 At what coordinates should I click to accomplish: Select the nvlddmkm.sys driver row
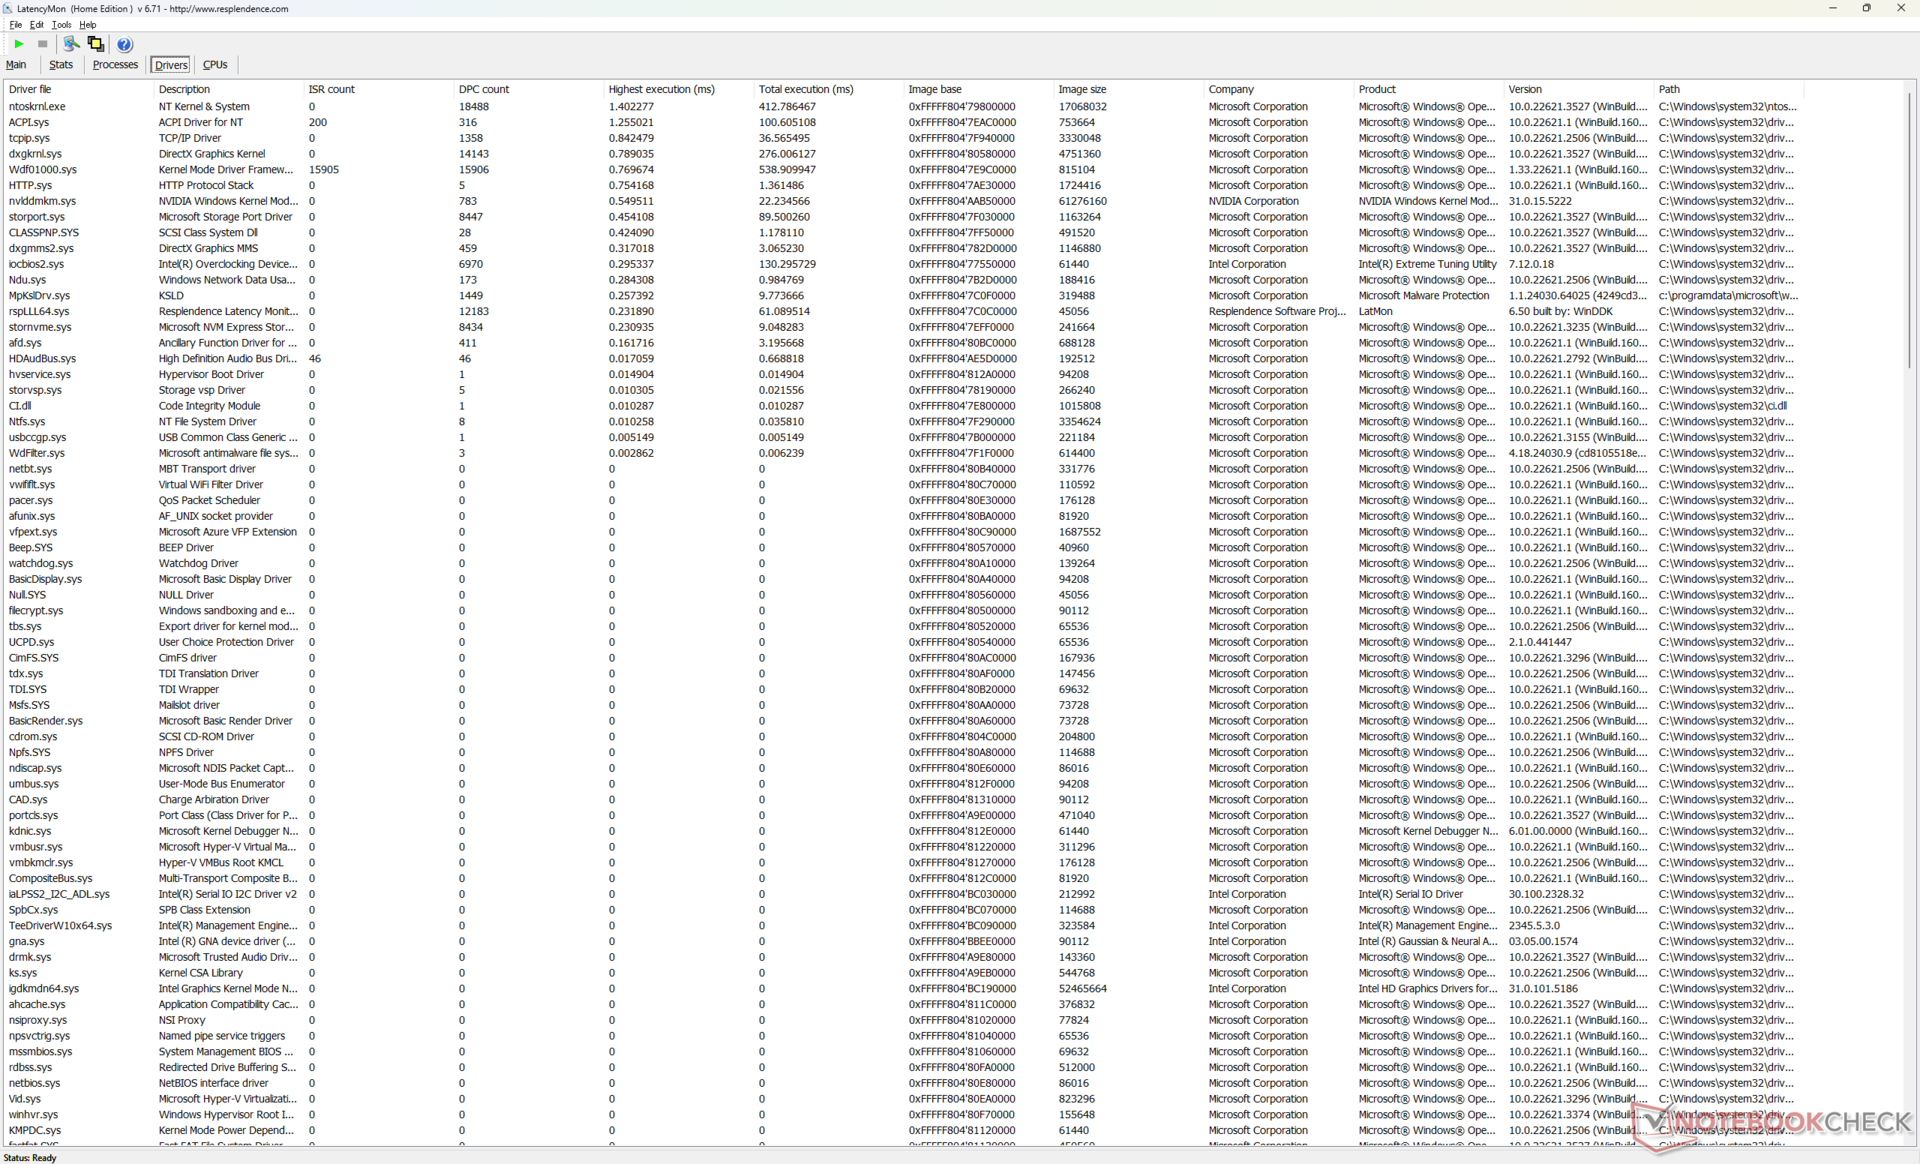[x=42, y=201]
